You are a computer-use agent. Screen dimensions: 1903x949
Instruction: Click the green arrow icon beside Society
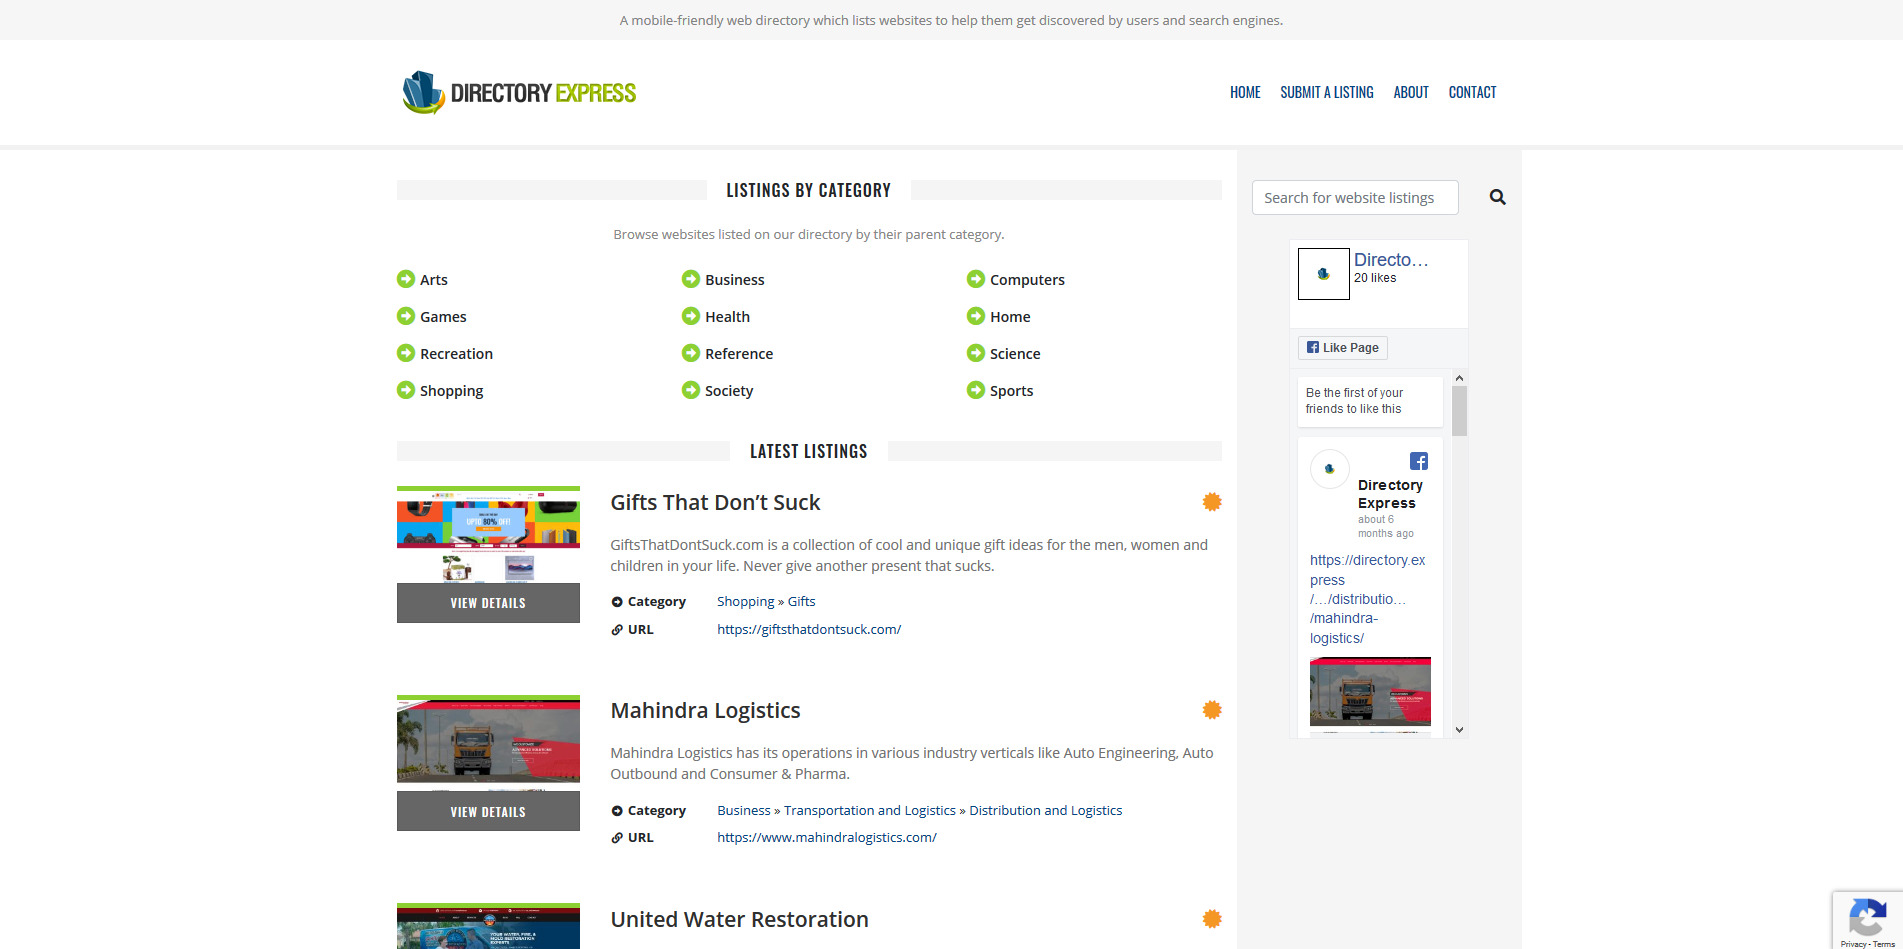691,390
